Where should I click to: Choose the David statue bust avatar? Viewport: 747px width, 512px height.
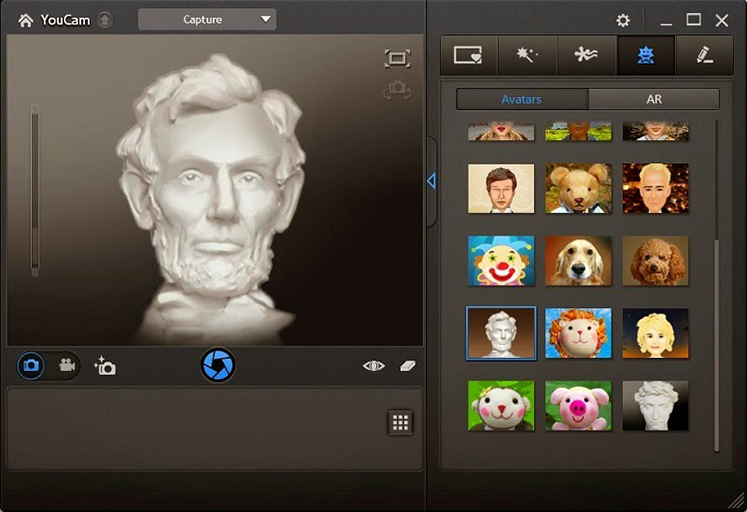[x=656, y=406]
